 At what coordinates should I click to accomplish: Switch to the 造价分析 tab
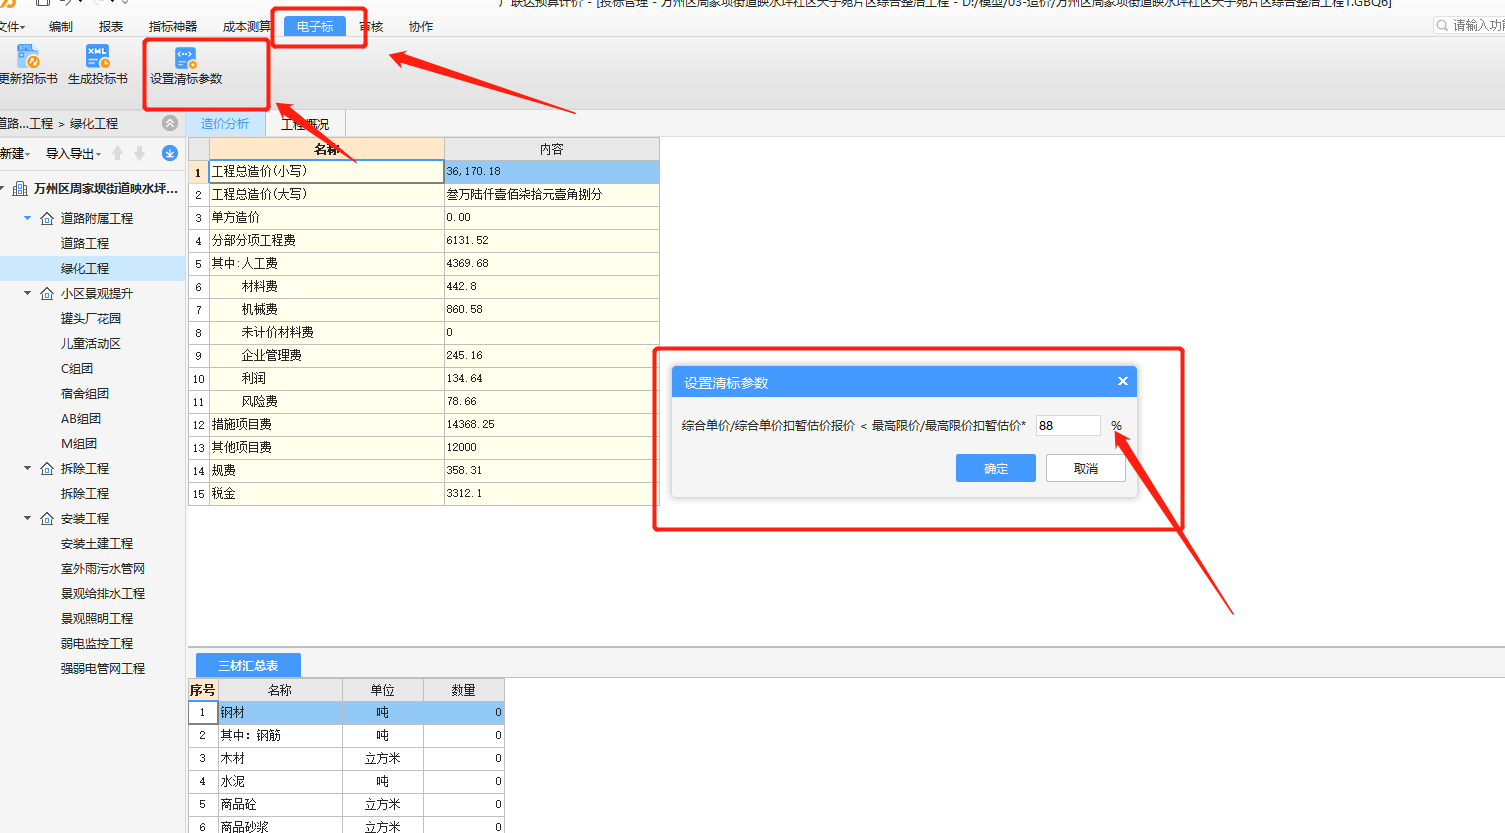pyautogui.click(x=225, y=123)
